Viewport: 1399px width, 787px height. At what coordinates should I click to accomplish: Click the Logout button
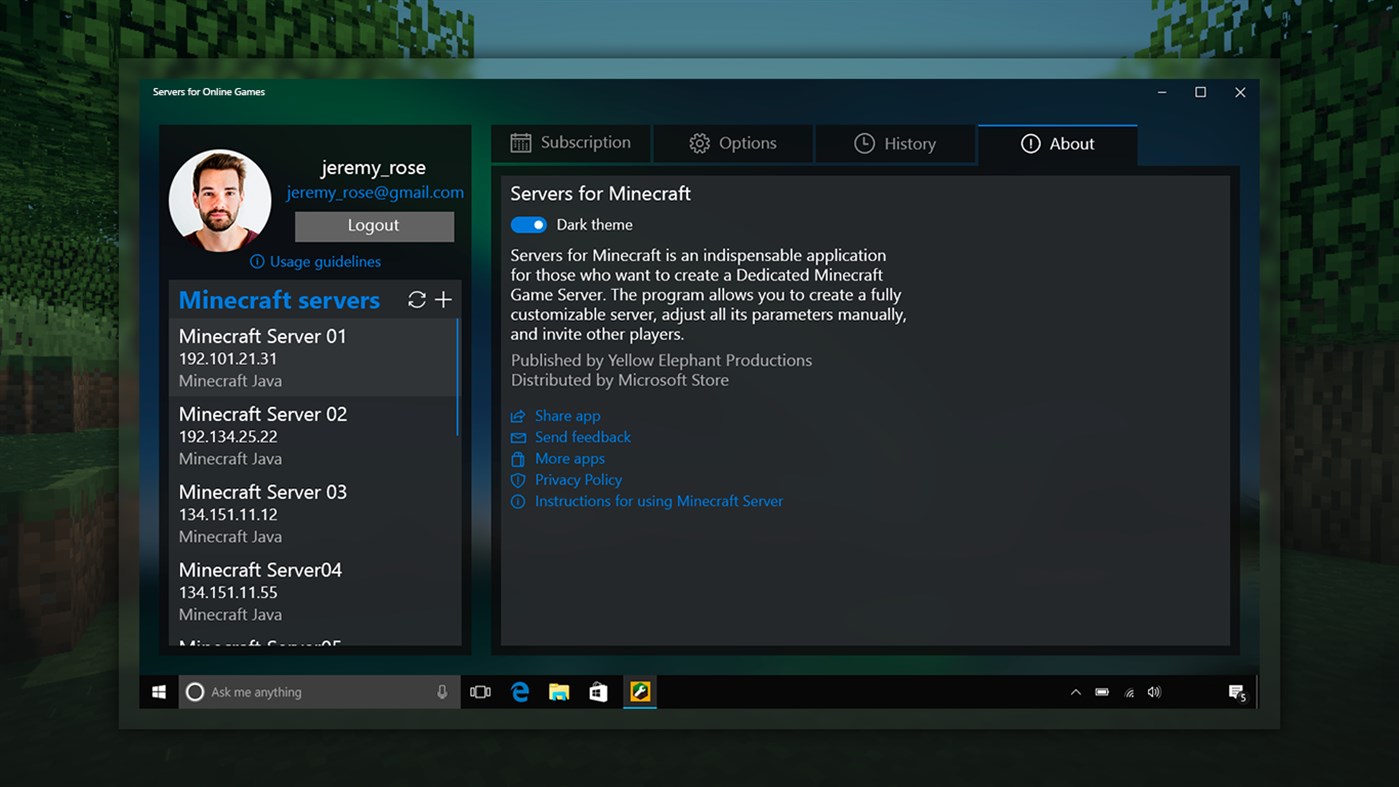[374, 226]
